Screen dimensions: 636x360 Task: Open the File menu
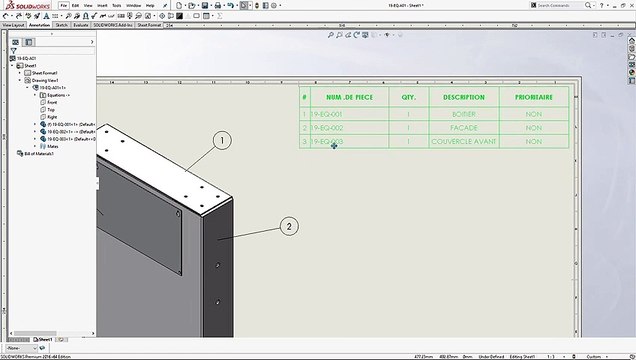(63, 6)
